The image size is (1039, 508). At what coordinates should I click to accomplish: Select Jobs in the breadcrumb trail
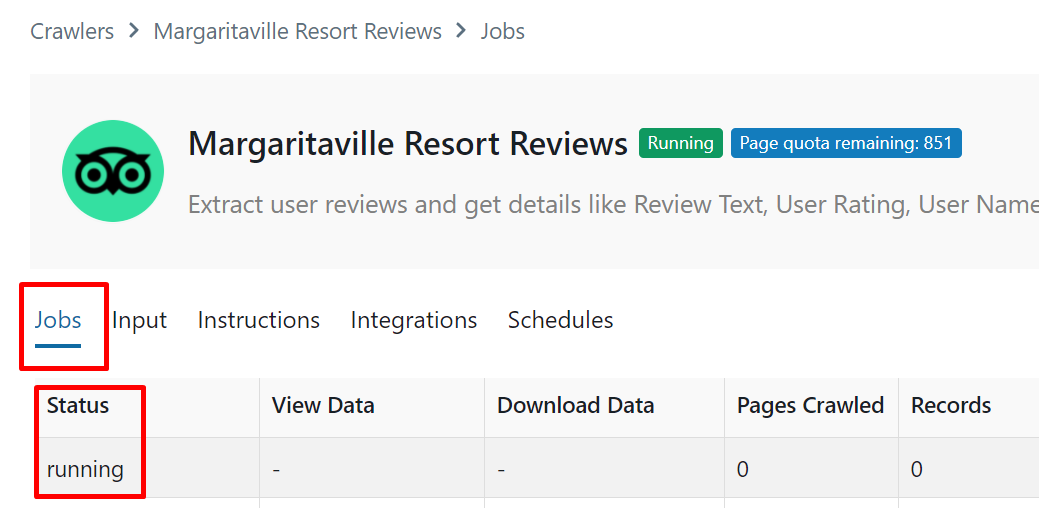pyautogui.click(x=502, y=31)
